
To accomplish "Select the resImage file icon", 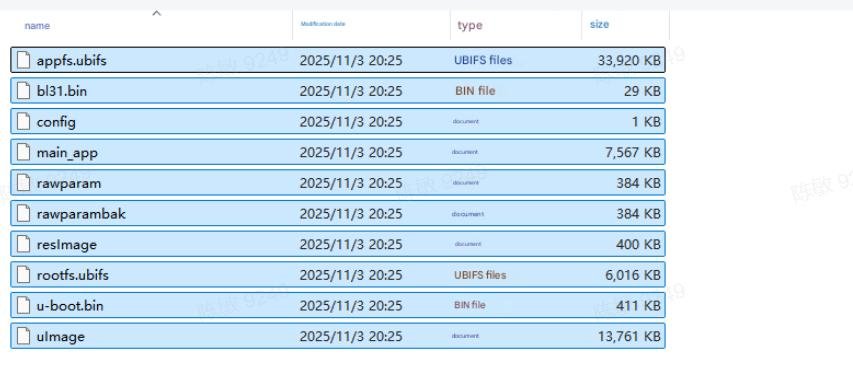I will 23,244.
